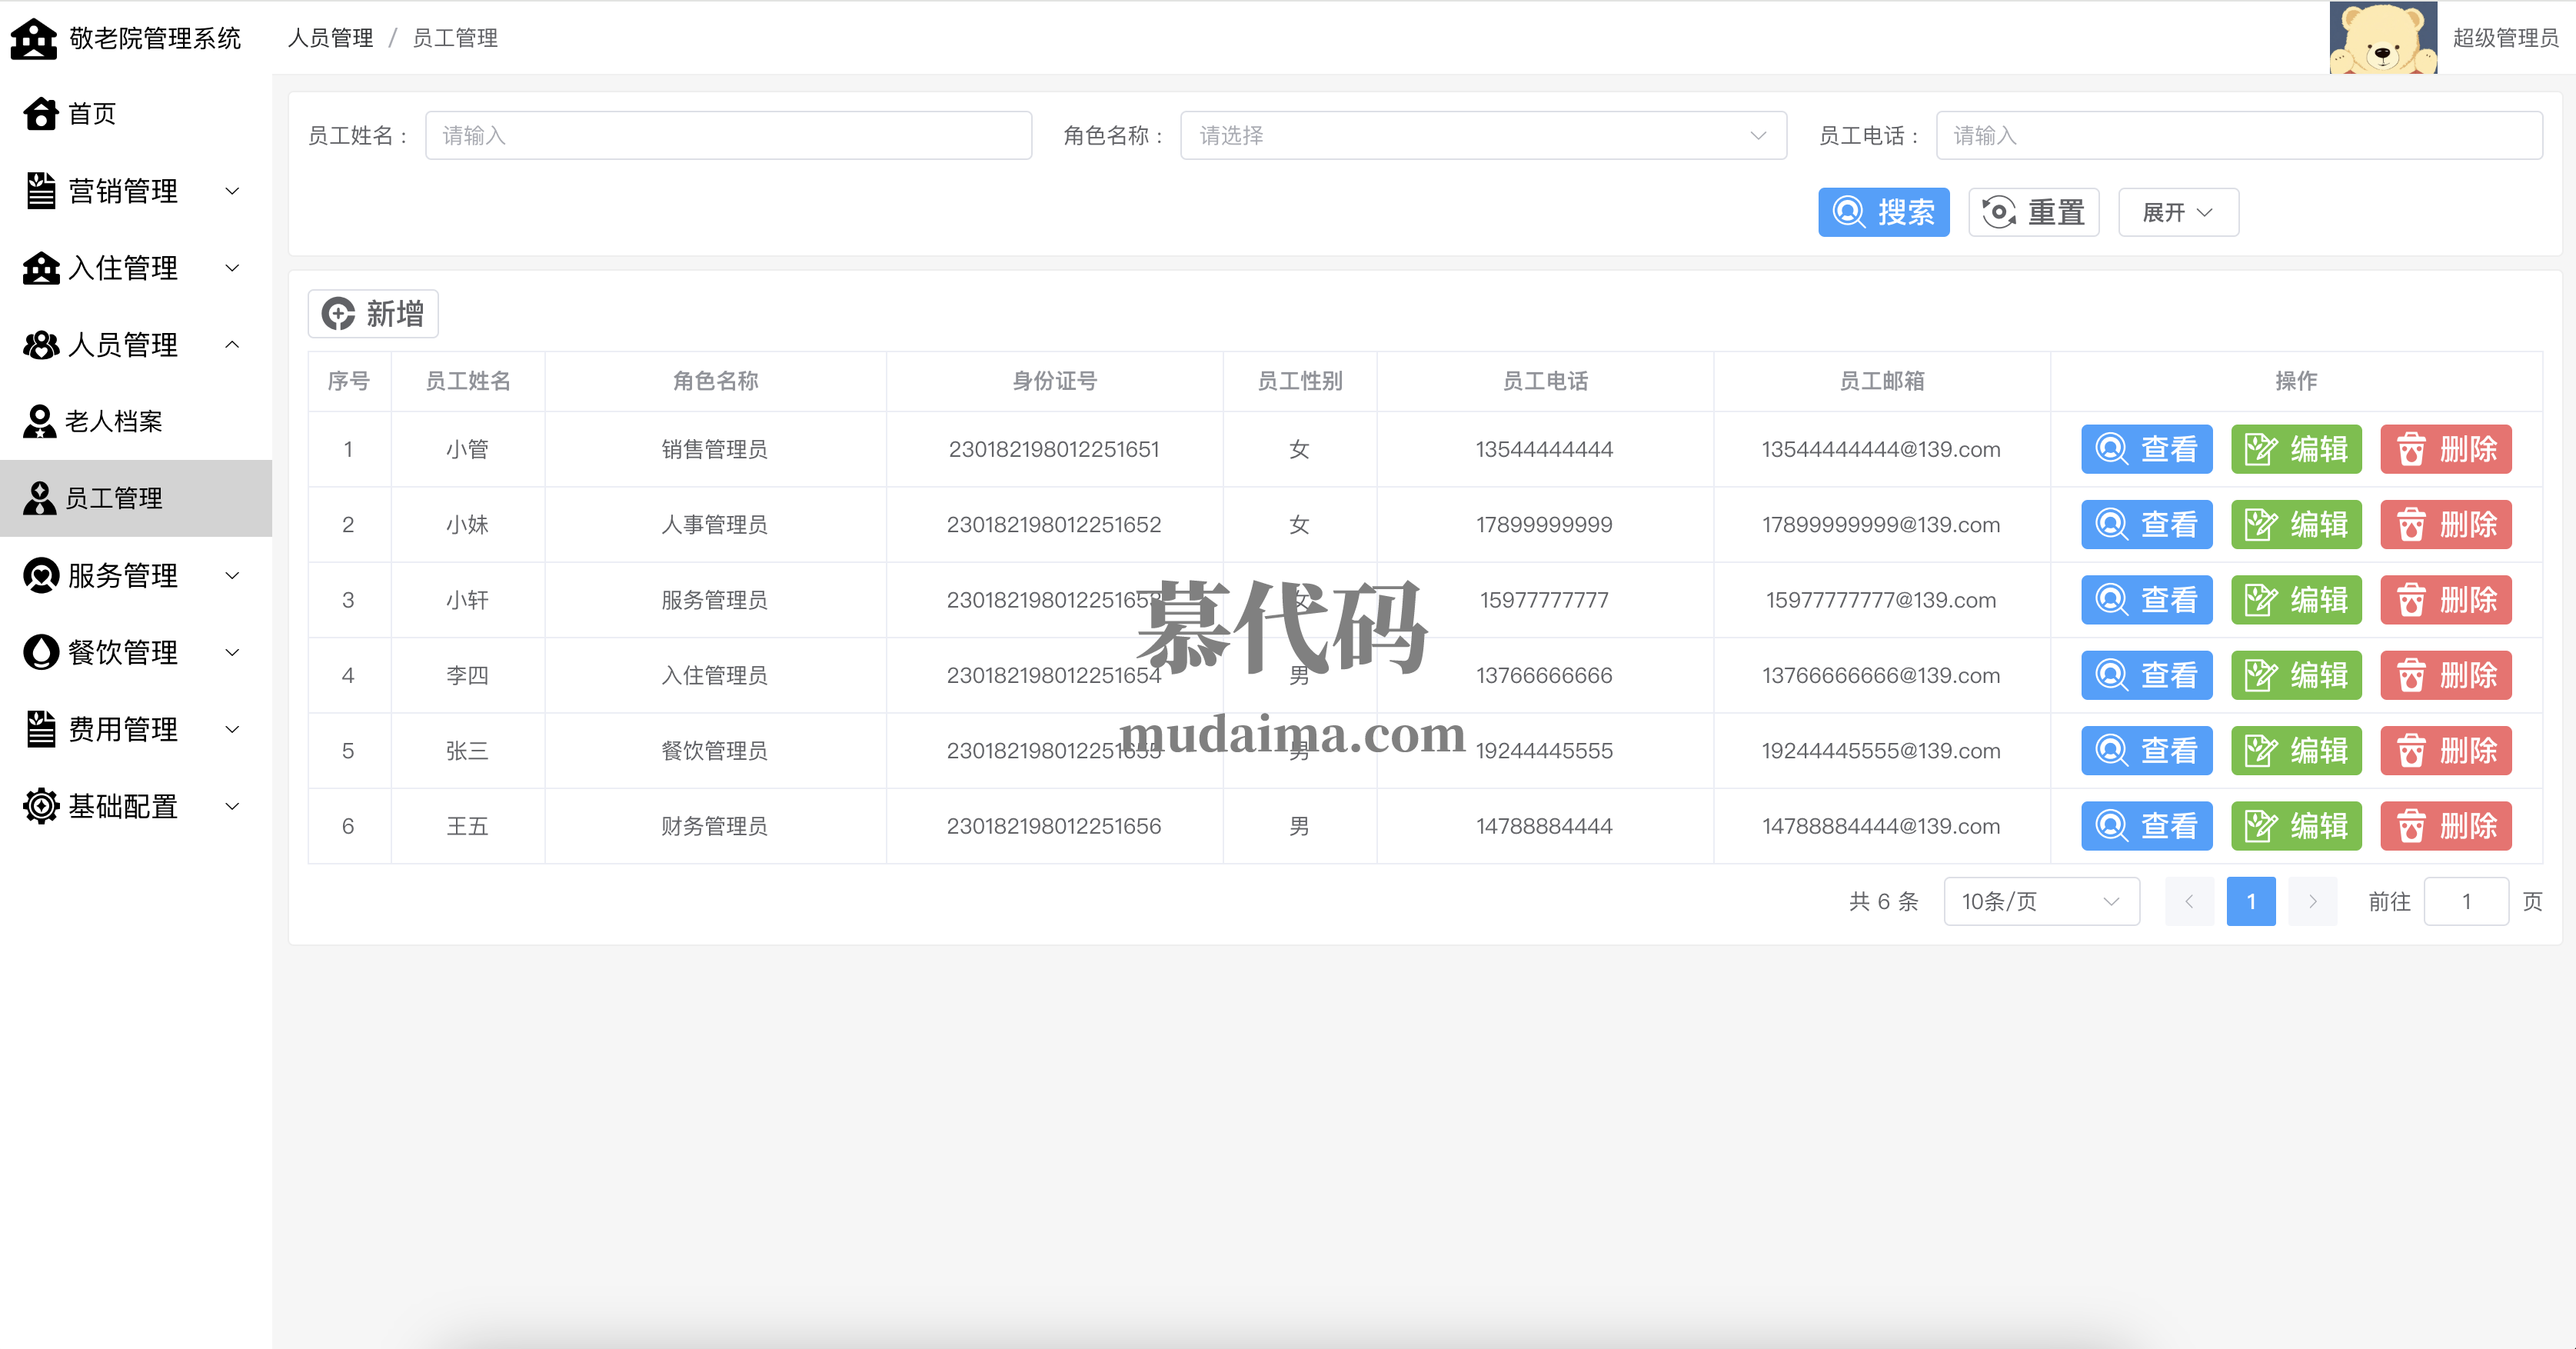Click the 餐饮管理 droplet icon
The width and height of the screenshot is (2576, 1349).
click(x=41, y=653)
